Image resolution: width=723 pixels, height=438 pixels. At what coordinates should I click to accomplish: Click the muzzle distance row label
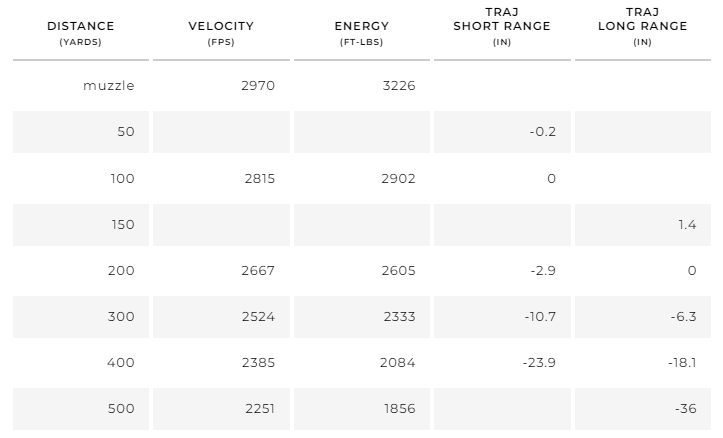pyautogui.click(x=109, y=86)
